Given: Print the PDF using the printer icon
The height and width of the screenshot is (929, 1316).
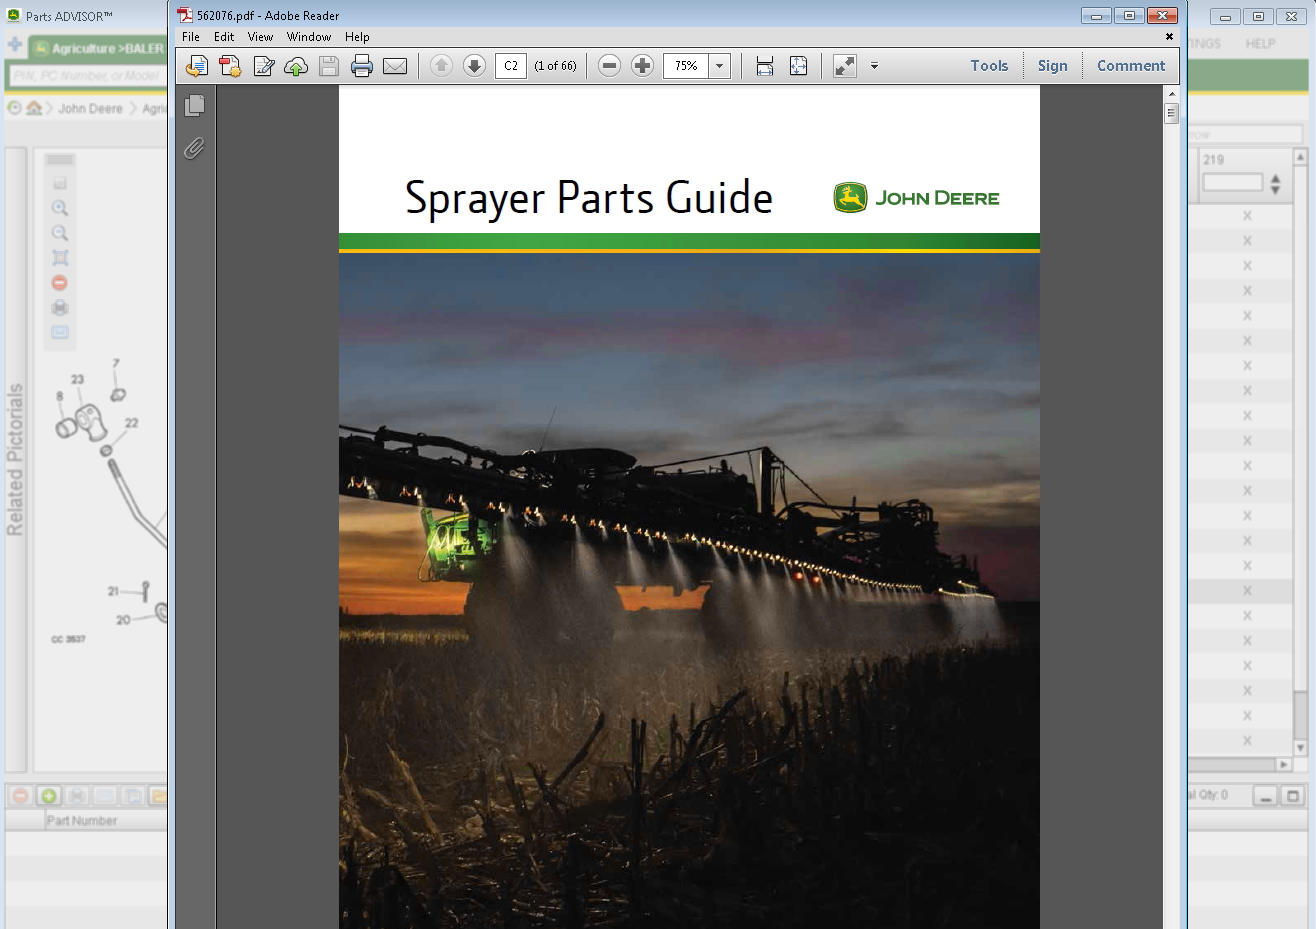Looking at the screenshot, I should tap(362, 66).
